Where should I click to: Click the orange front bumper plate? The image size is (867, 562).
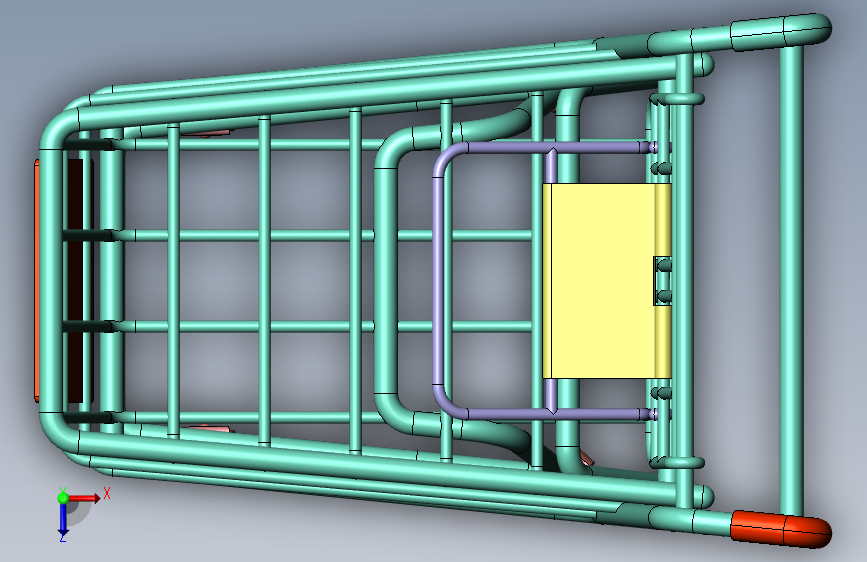point(36,281)
